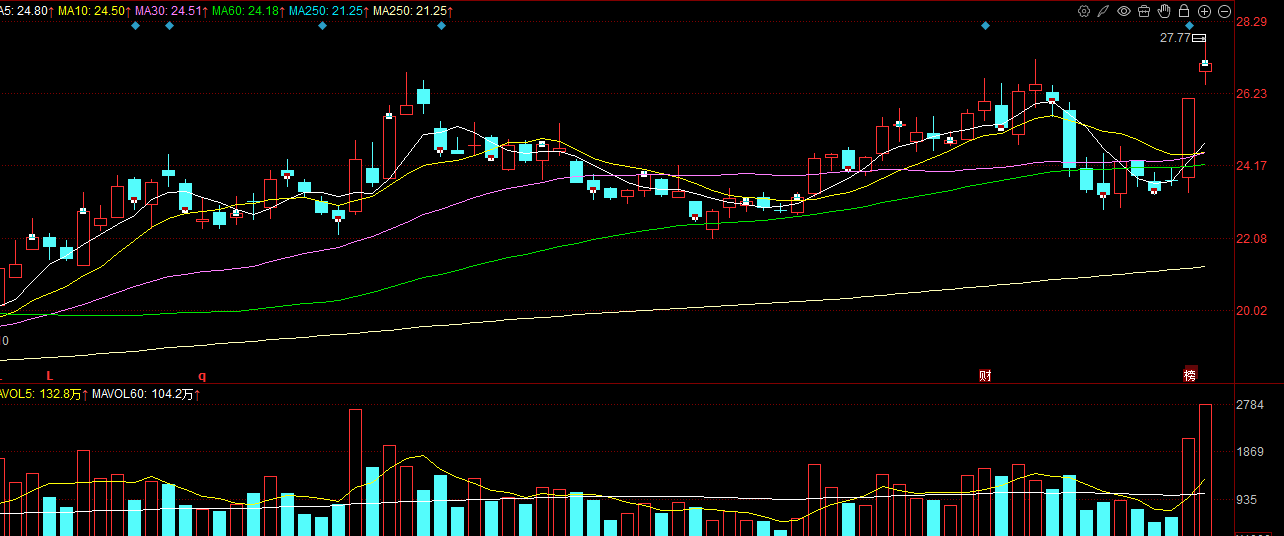Image resolution: width=1284 pixels, height=536 pixels.
Task: Select the cyan MA250: 21.25 label
Action: (x=328, y=11)
